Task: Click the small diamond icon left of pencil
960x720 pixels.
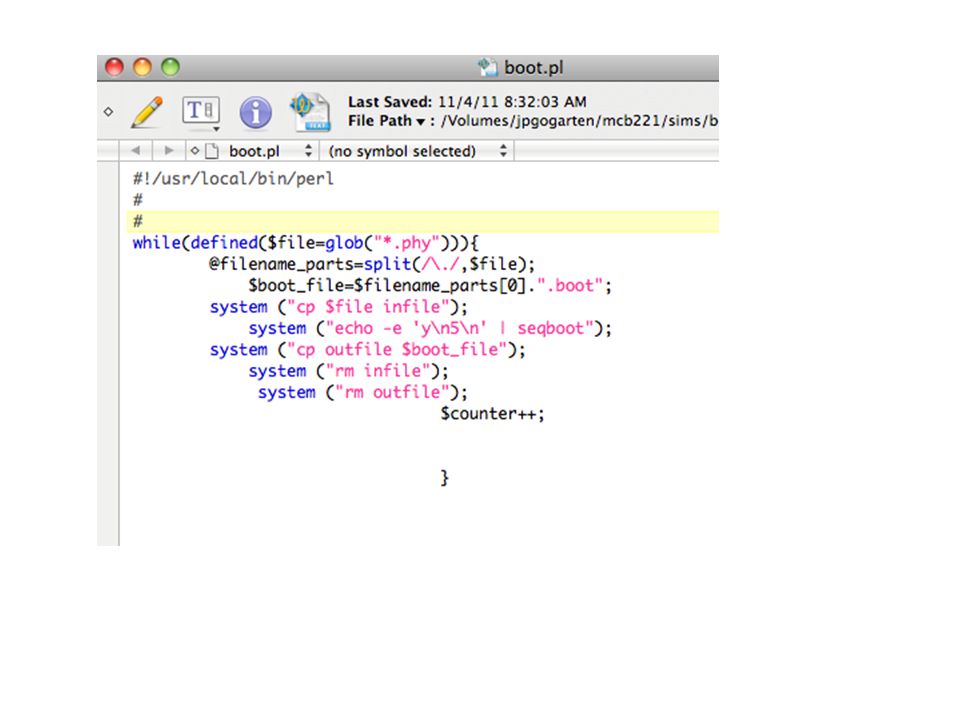Action: (108, 112)
